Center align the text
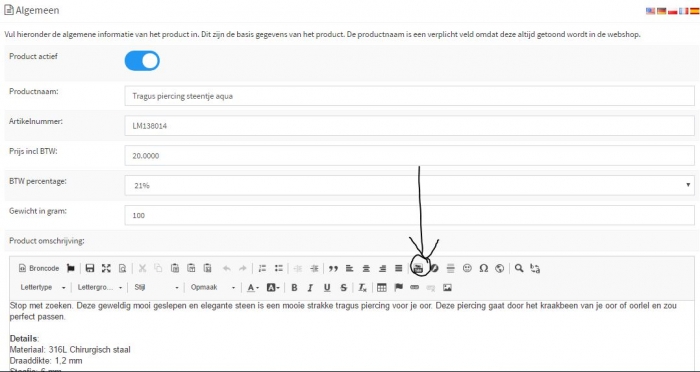The width and height of the screenshot is (700, 372). (366, 268)
